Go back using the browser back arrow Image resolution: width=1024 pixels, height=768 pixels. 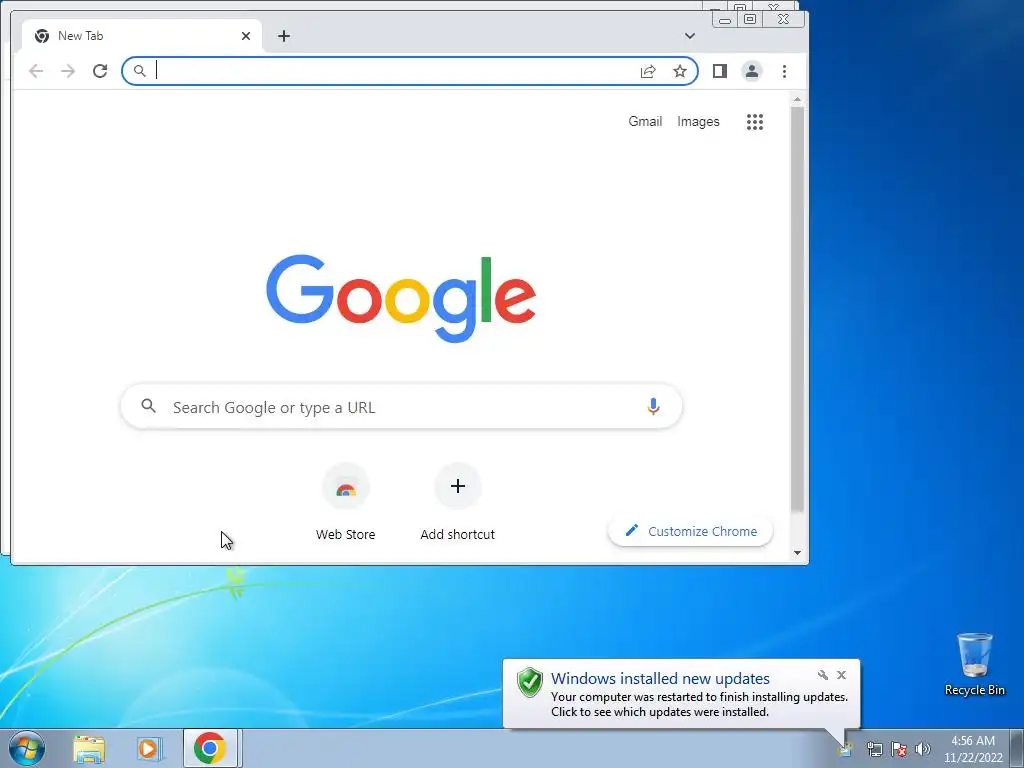click(x=36, y=71)
